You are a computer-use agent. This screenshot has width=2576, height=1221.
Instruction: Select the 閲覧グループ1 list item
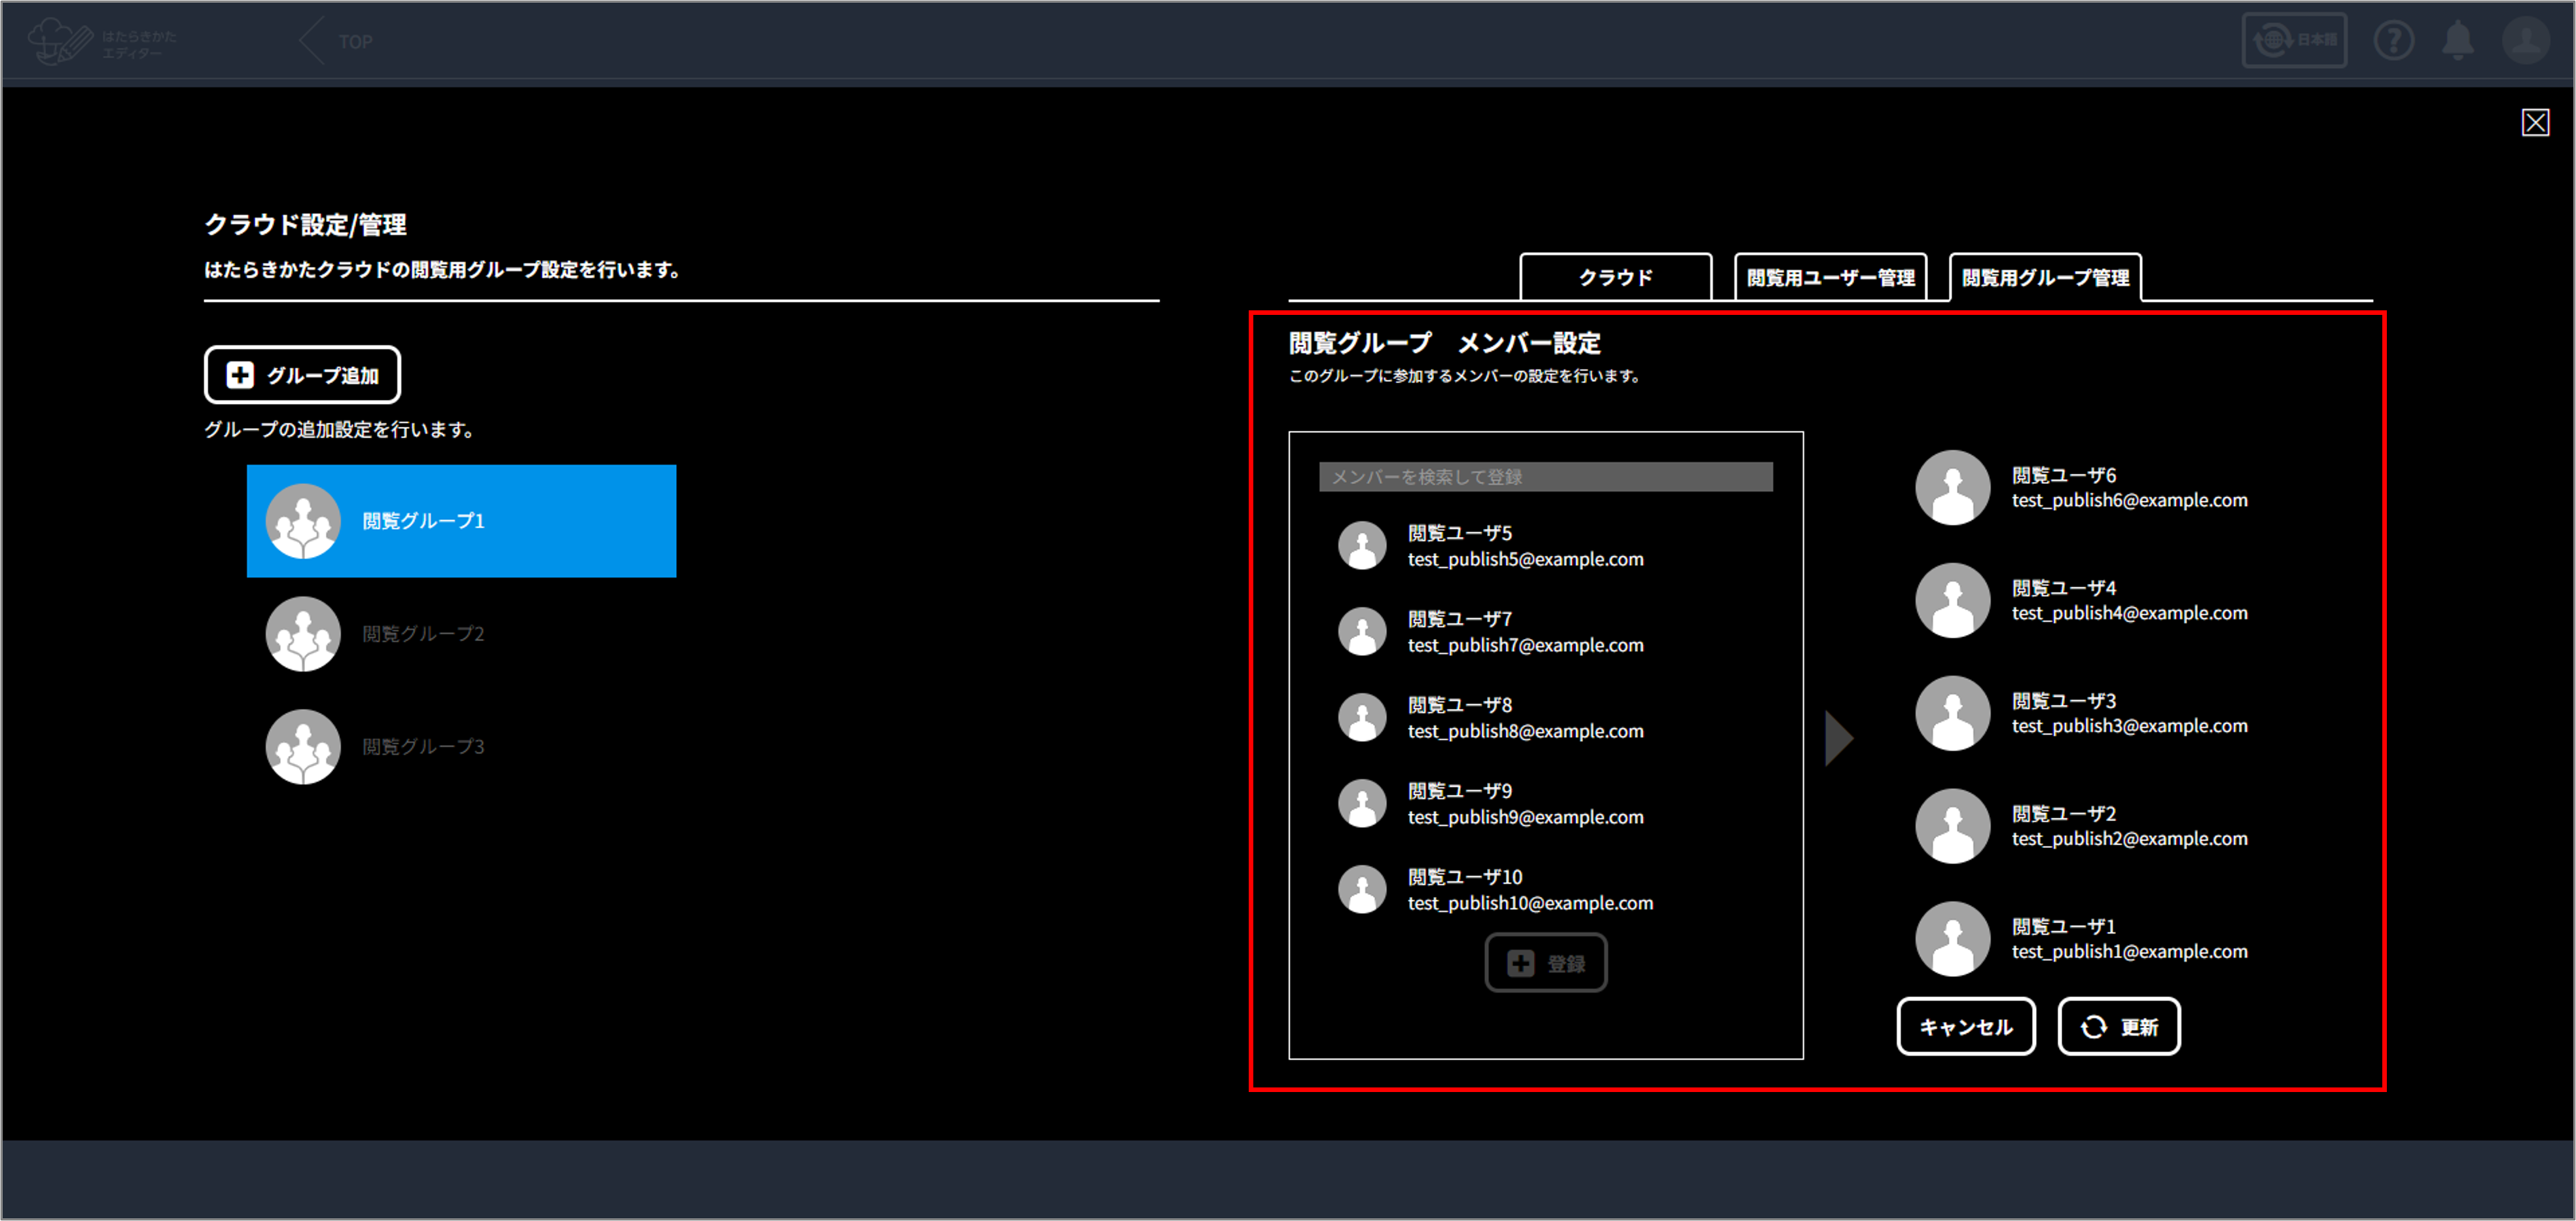point(461,521)
